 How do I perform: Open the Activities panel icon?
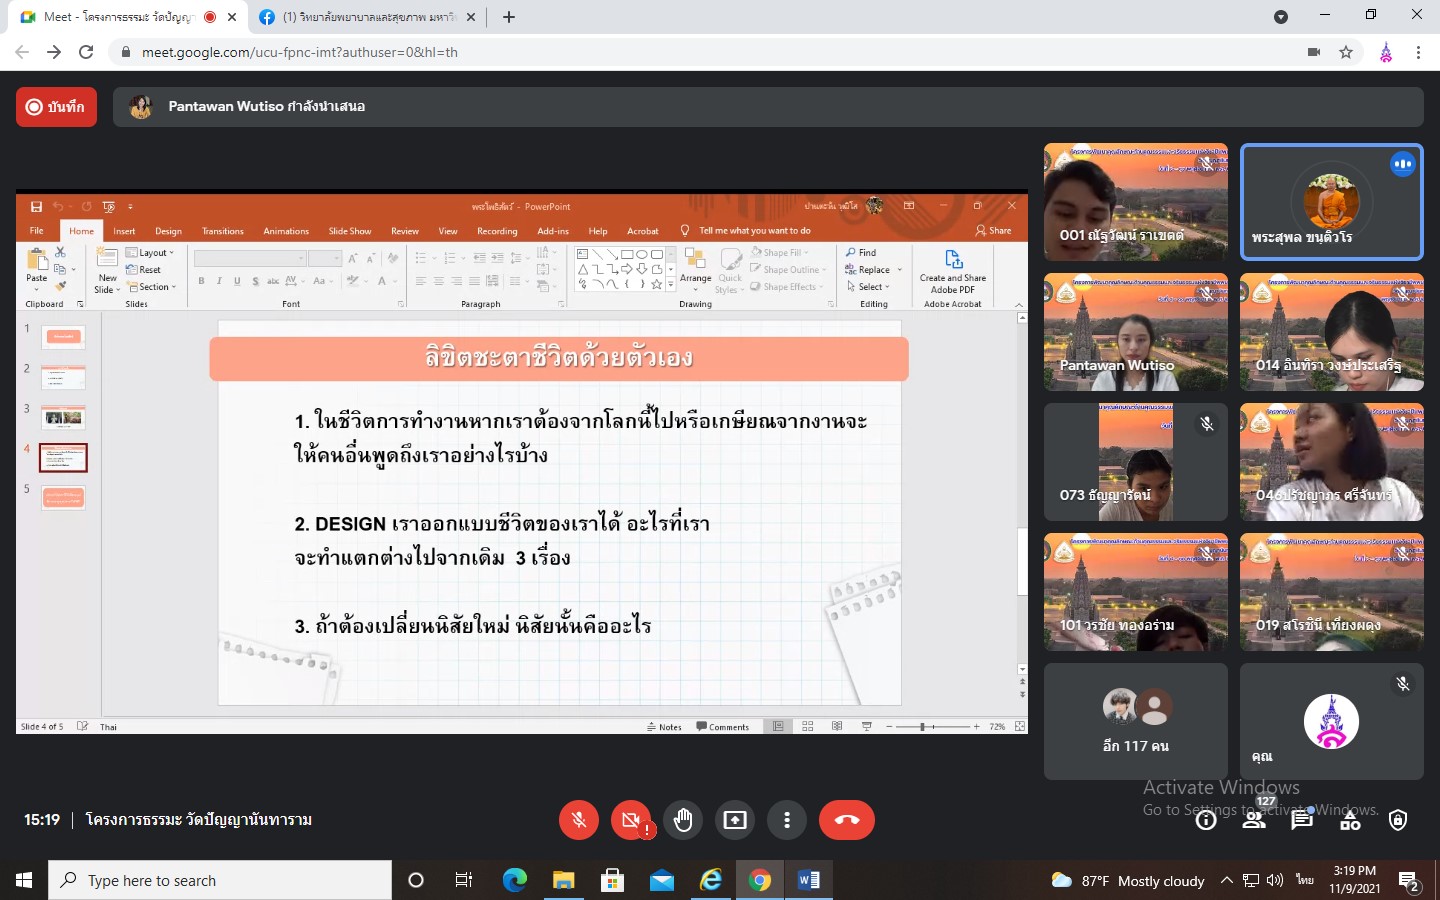pyautogui.click(x=1350, y=821)
